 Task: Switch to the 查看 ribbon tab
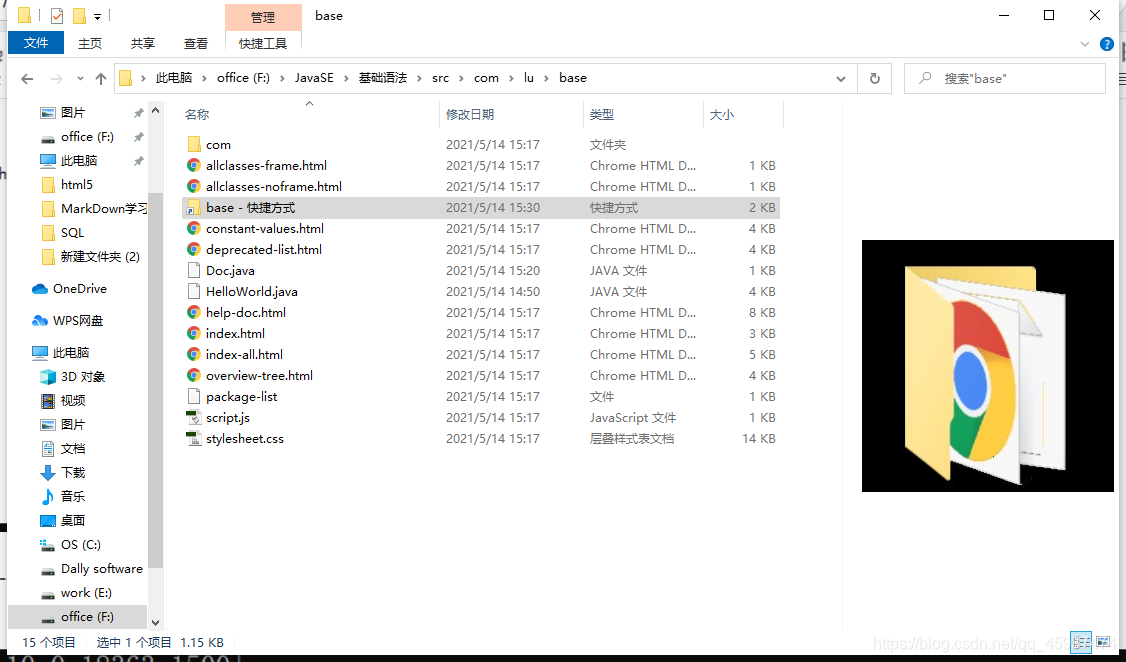[x=196, y=43]
